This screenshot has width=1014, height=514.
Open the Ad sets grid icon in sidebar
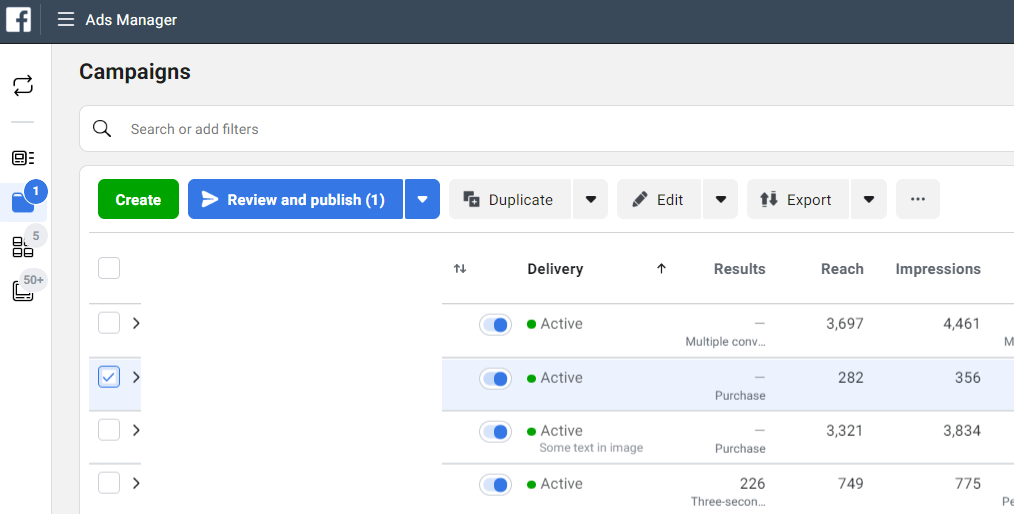[23, 247]
